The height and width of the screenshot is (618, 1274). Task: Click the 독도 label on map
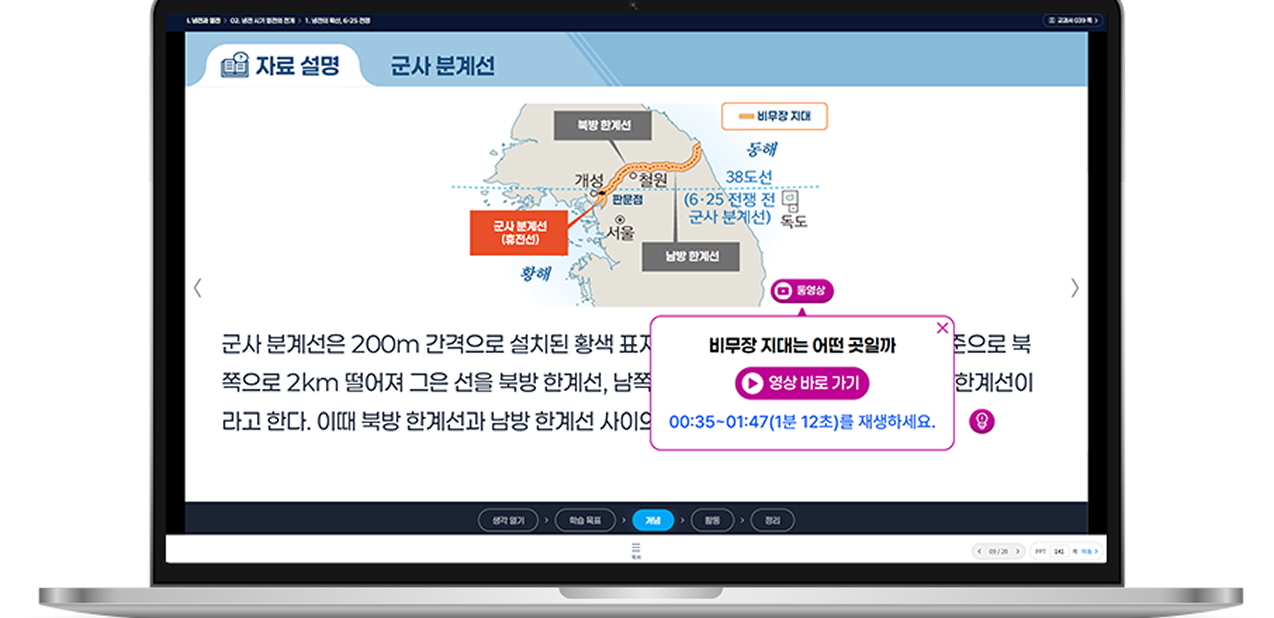(x=793, y=221)
